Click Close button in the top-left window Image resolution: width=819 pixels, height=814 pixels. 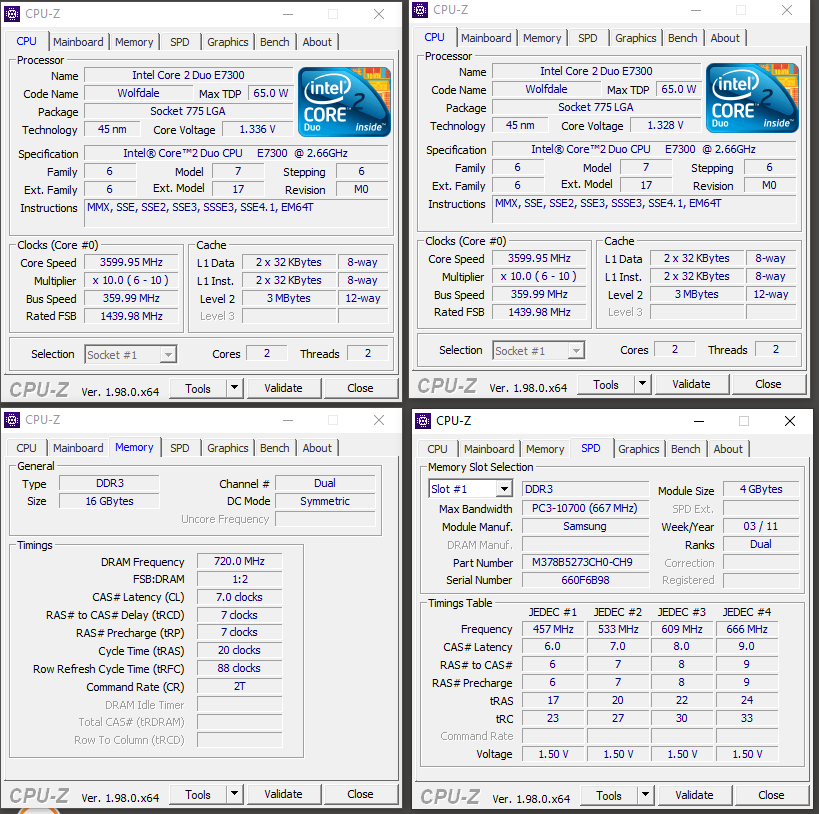pos(360,388)
